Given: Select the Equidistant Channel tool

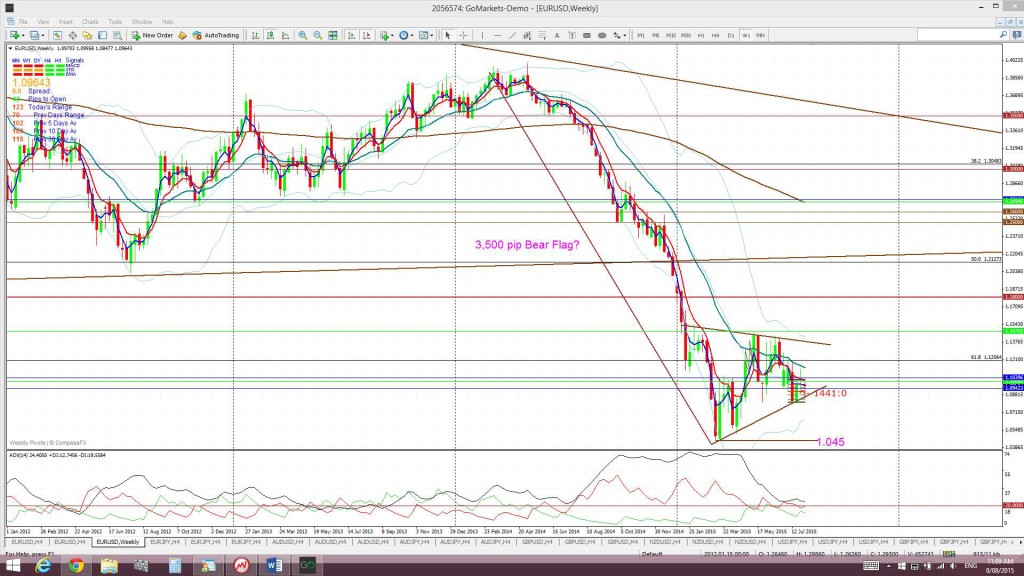Looking at the screenshot, I should coord(527,35).
